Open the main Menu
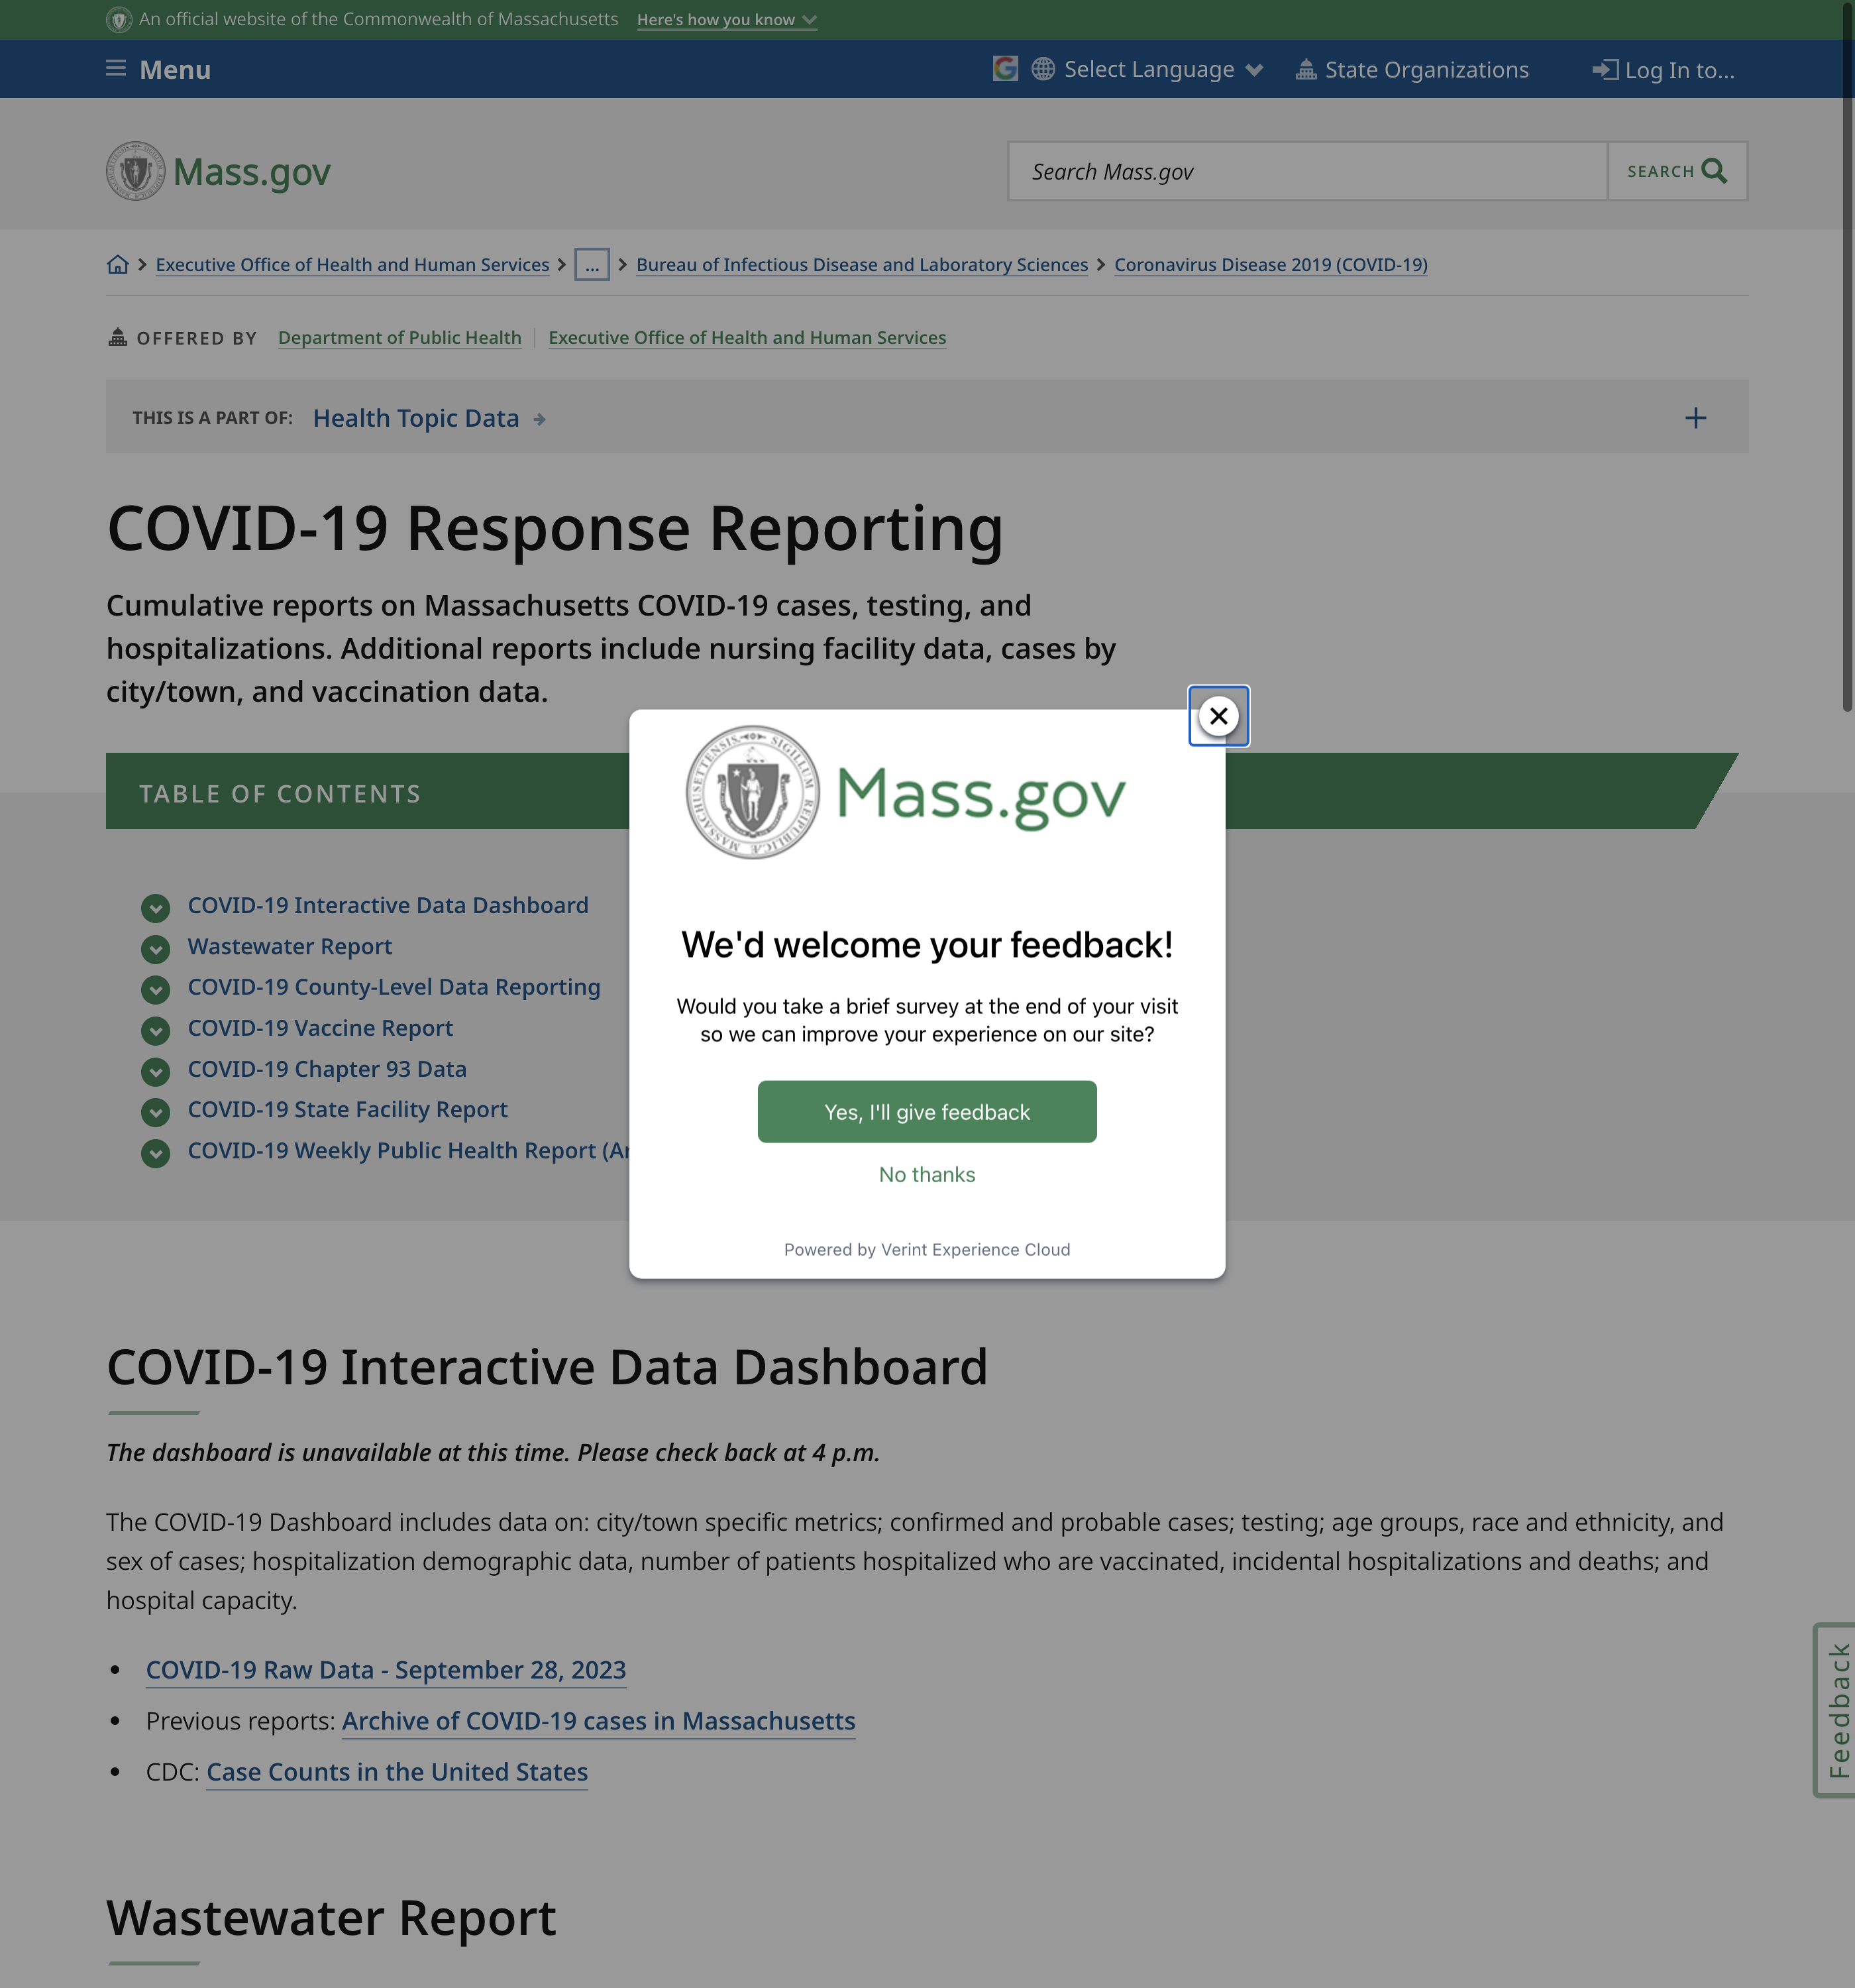Screen dimensions: 1855x1988 [x=175, y=70]
